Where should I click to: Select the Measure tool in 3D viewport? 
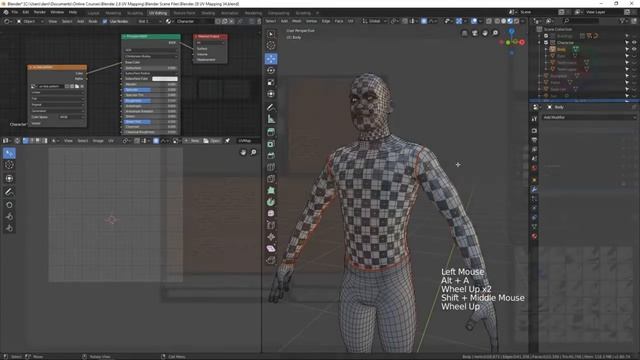tap(271, 119)
